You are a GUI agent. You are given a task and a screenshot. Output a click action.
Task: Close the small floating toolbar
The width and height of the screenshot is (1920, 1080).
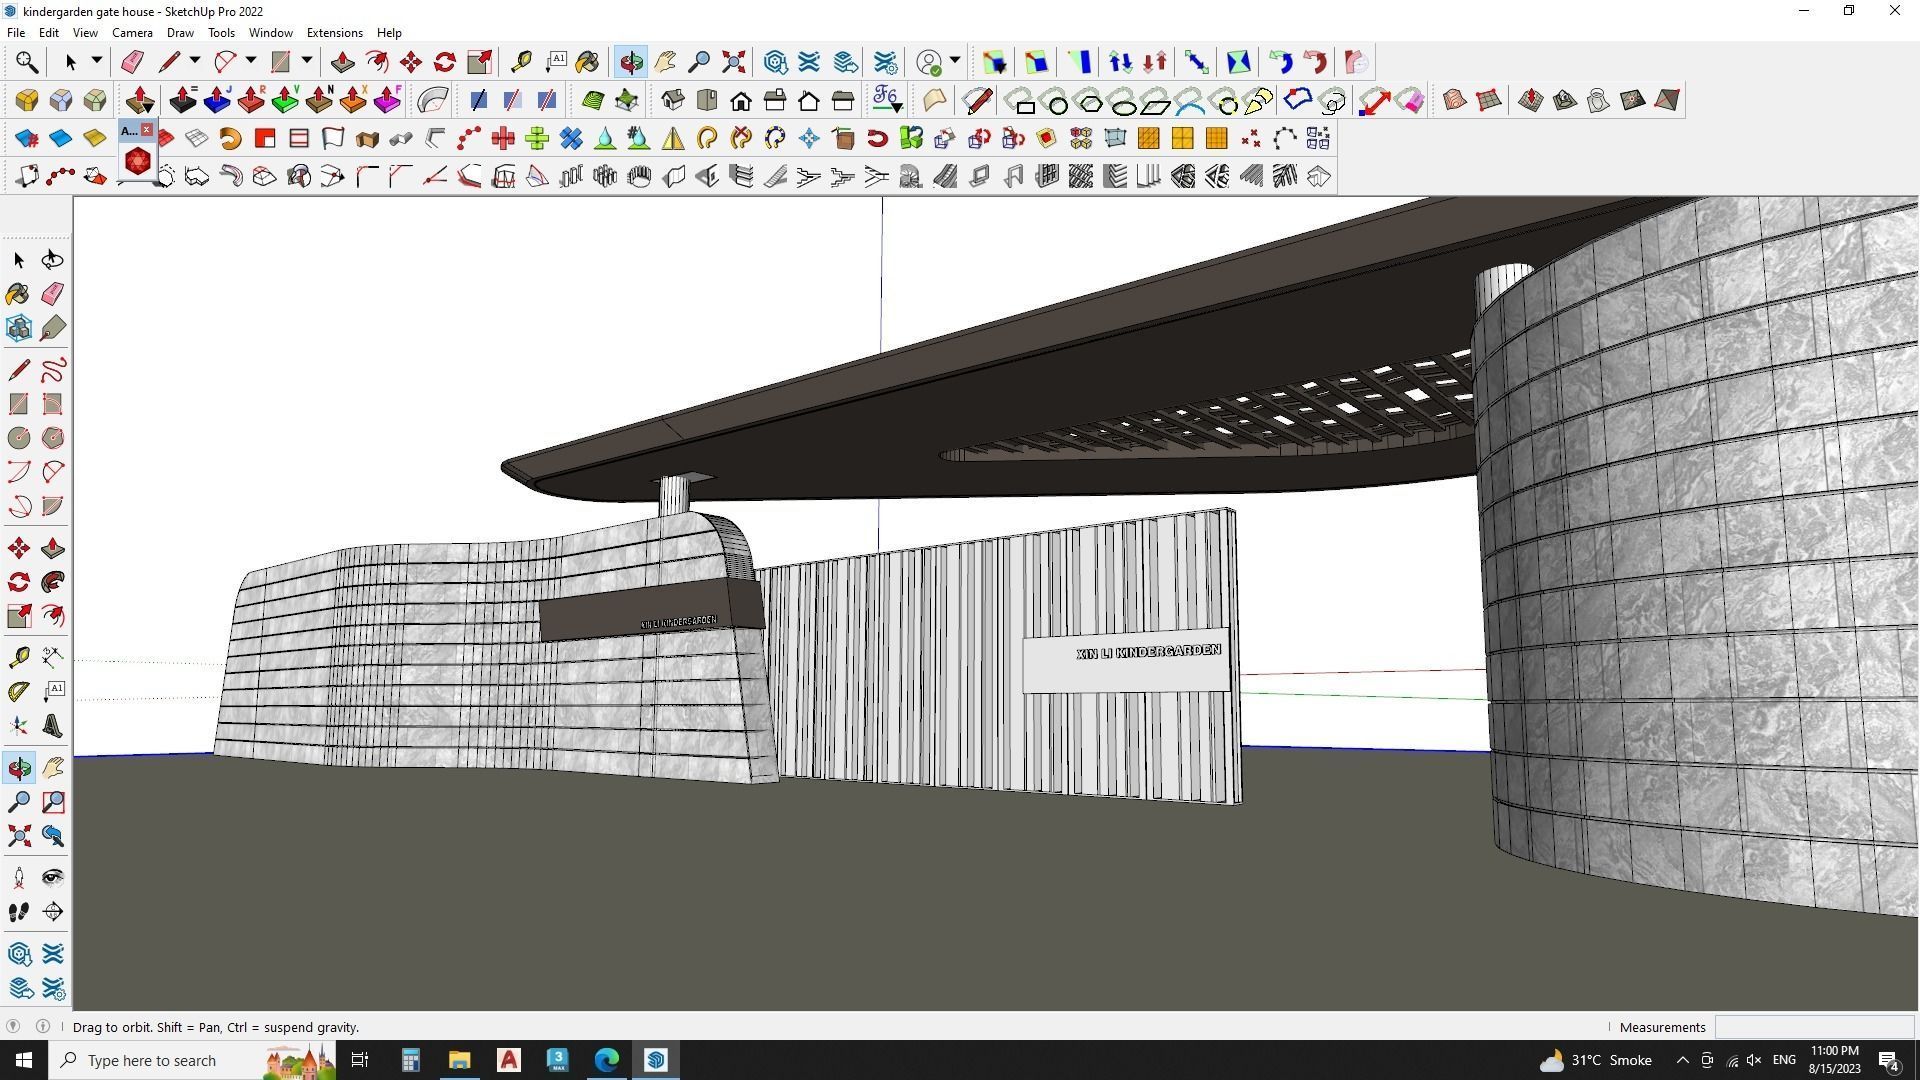(147, 130)
